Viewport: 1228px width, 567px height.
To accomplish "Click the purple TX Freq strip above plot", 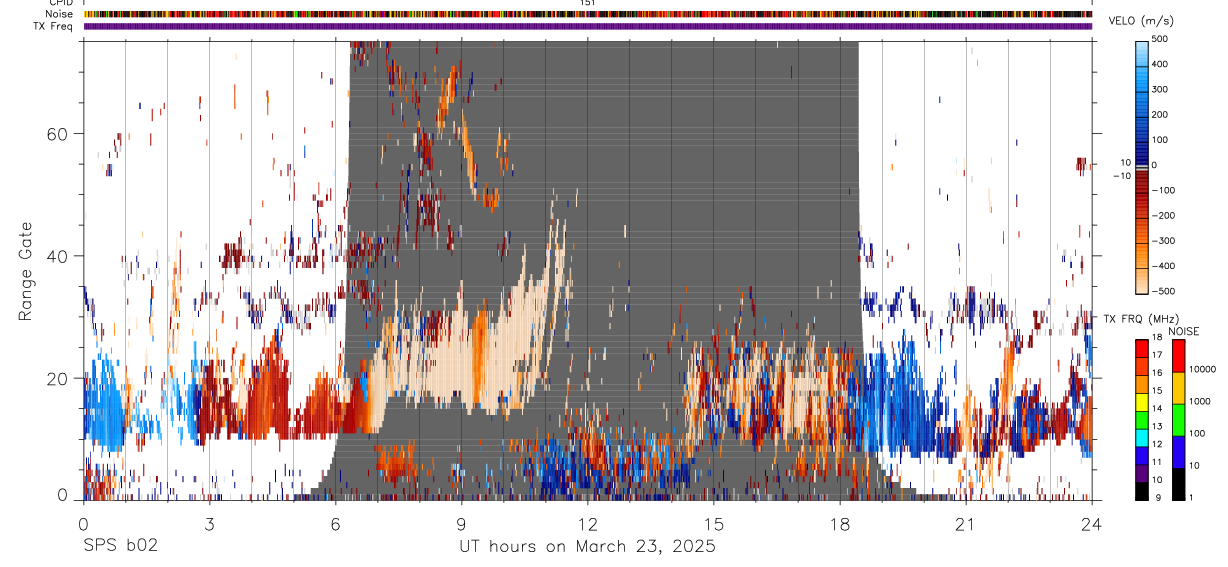I will [x=587, y=26].
